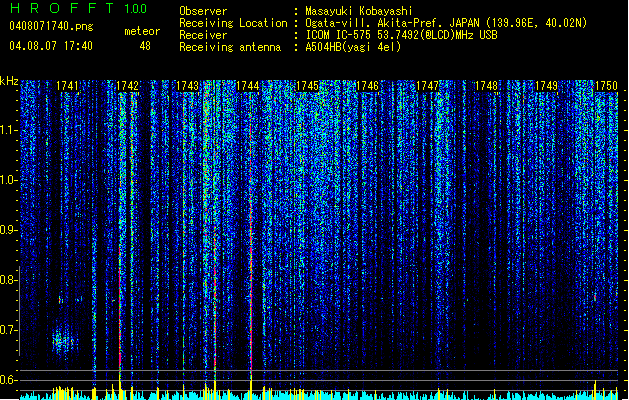Image resolution: width=629 pixels, height=400 pixels.
Task: Click the Receiving Location label
Action: point(233,23)
